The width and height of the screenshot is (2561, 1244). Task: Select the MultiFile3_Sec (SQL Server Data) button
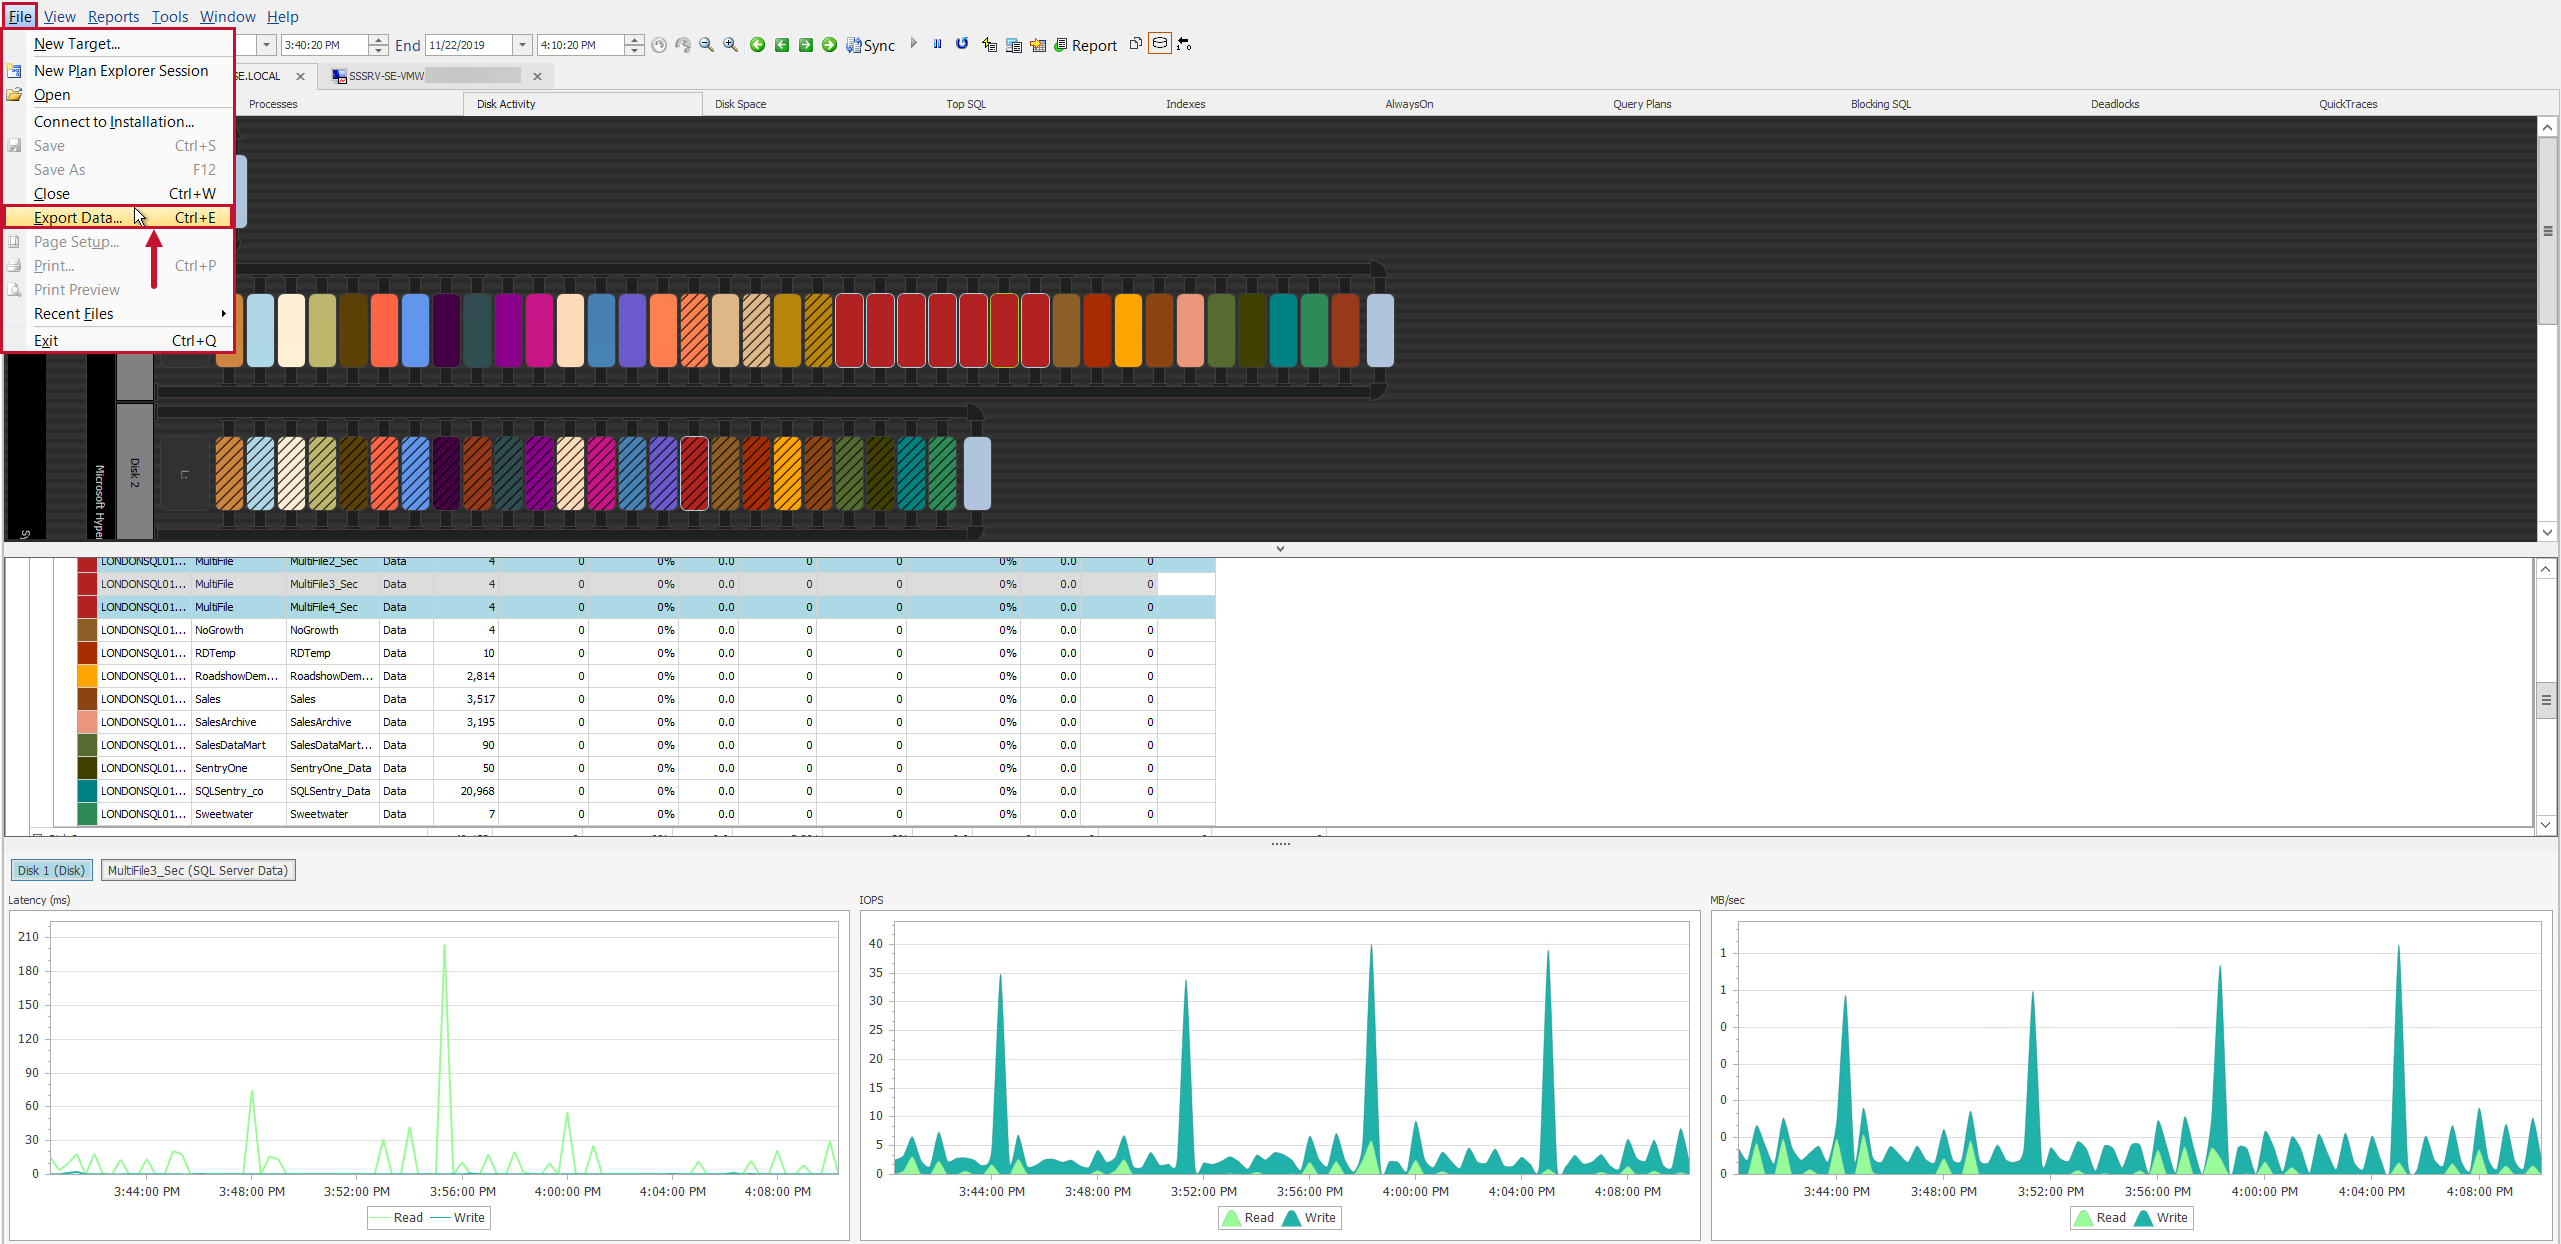pyautogui.click(x=197, y=870)
